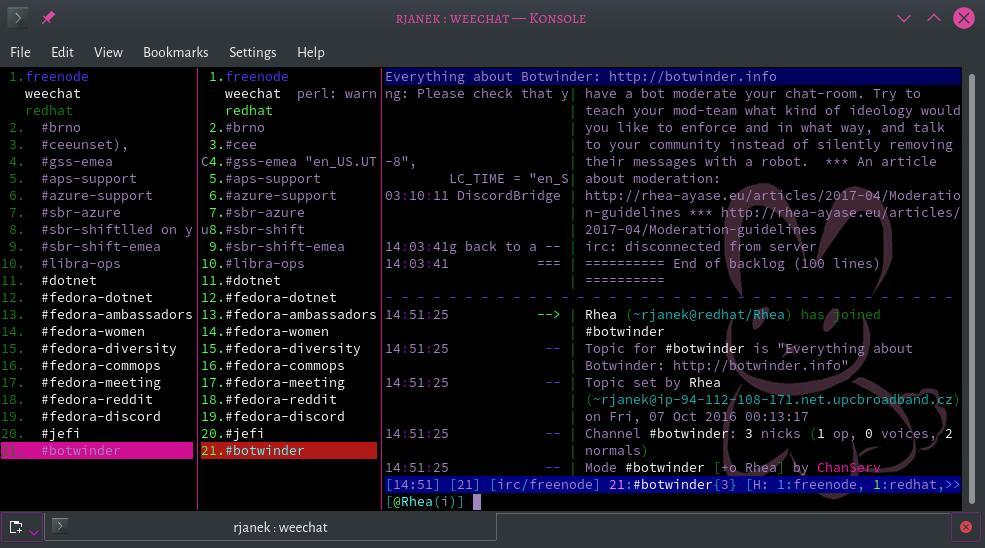Select #fedora-discord in the left buffer list
The height and width of the screenshot is (548, 985).
pyautogui.click(x=101, y=416)
